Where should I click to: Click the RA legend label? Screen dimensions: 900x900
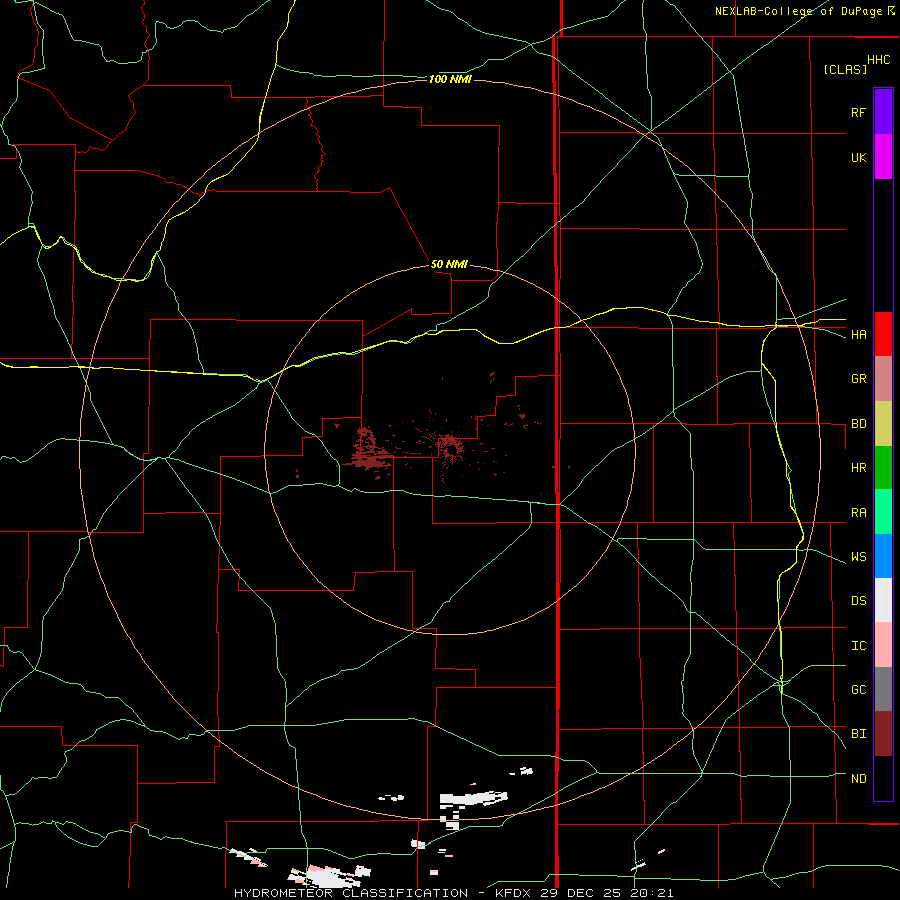(858, 513)
